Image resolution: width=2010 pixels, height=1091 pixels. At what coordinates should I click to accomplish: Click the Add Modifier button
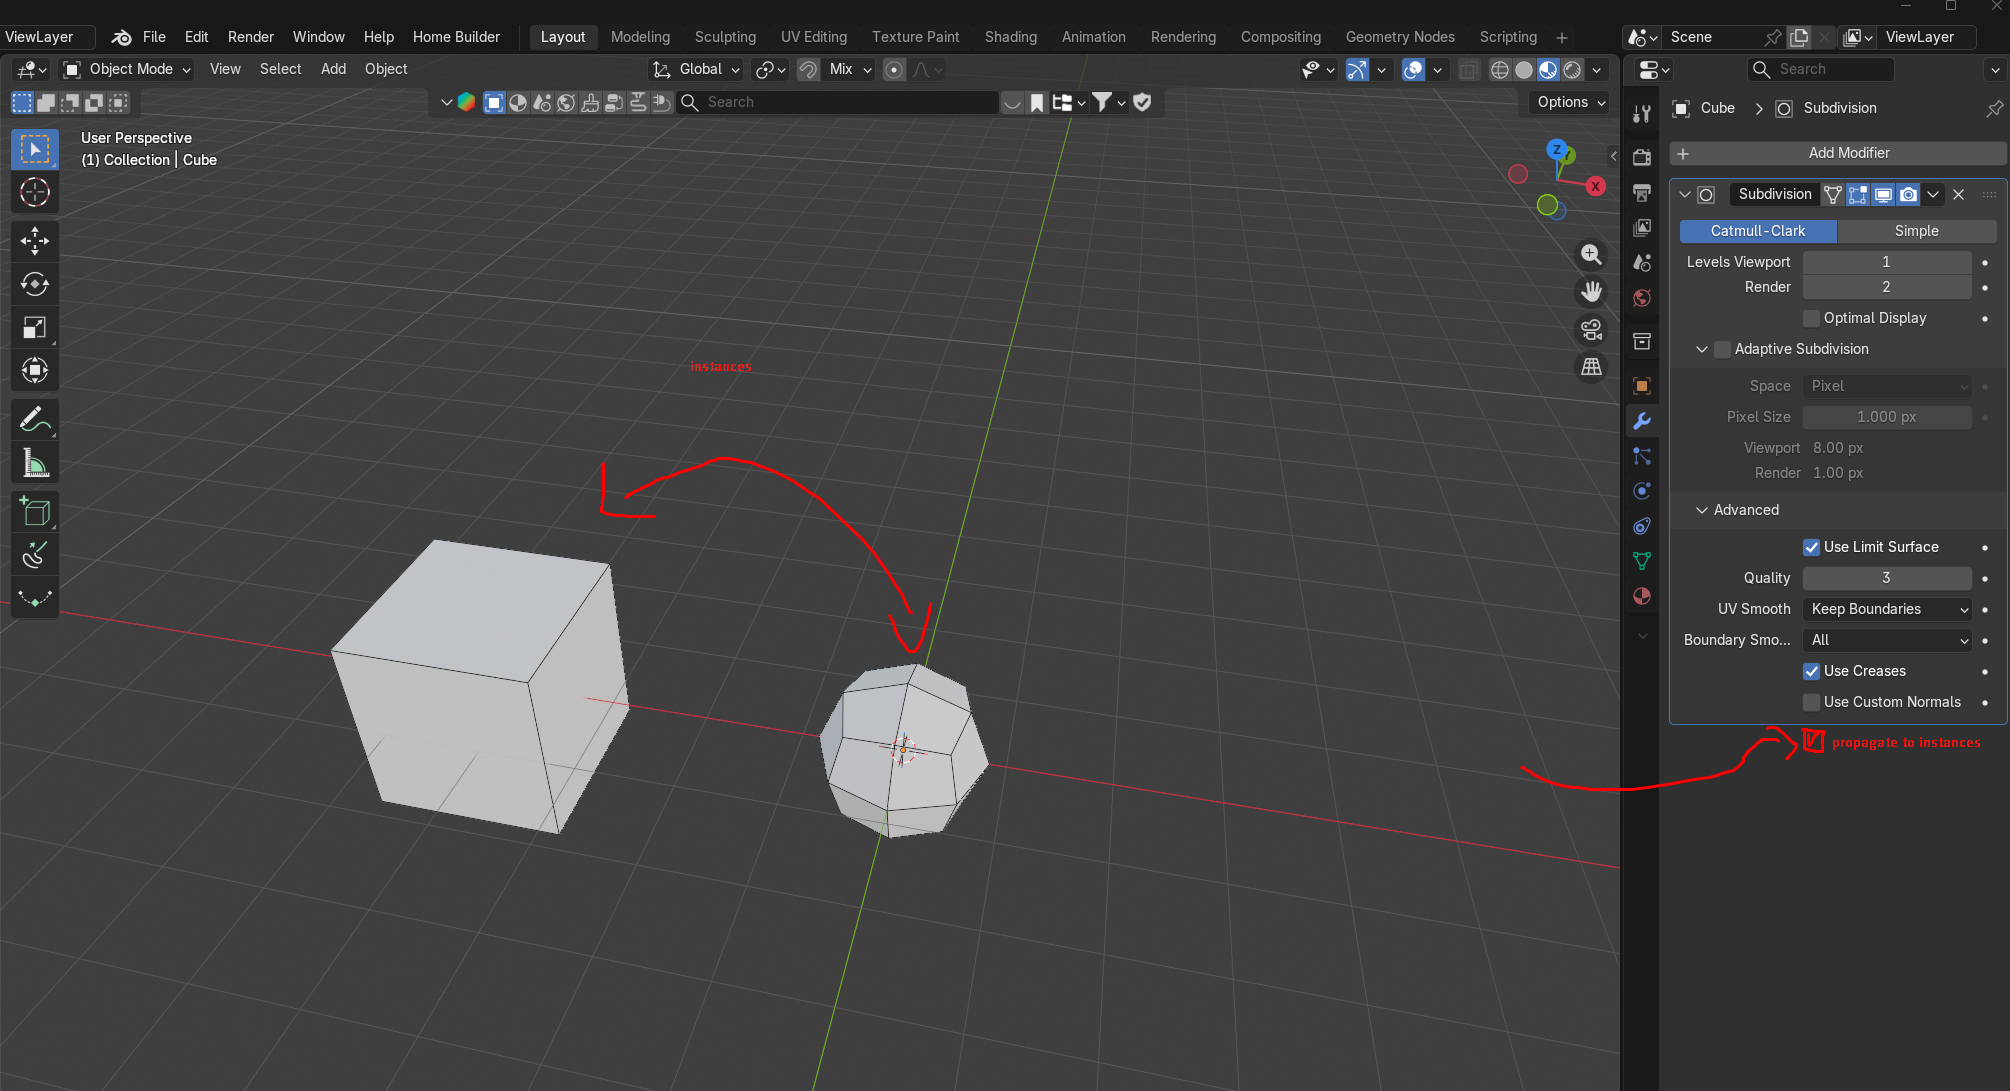[1838, 153]
